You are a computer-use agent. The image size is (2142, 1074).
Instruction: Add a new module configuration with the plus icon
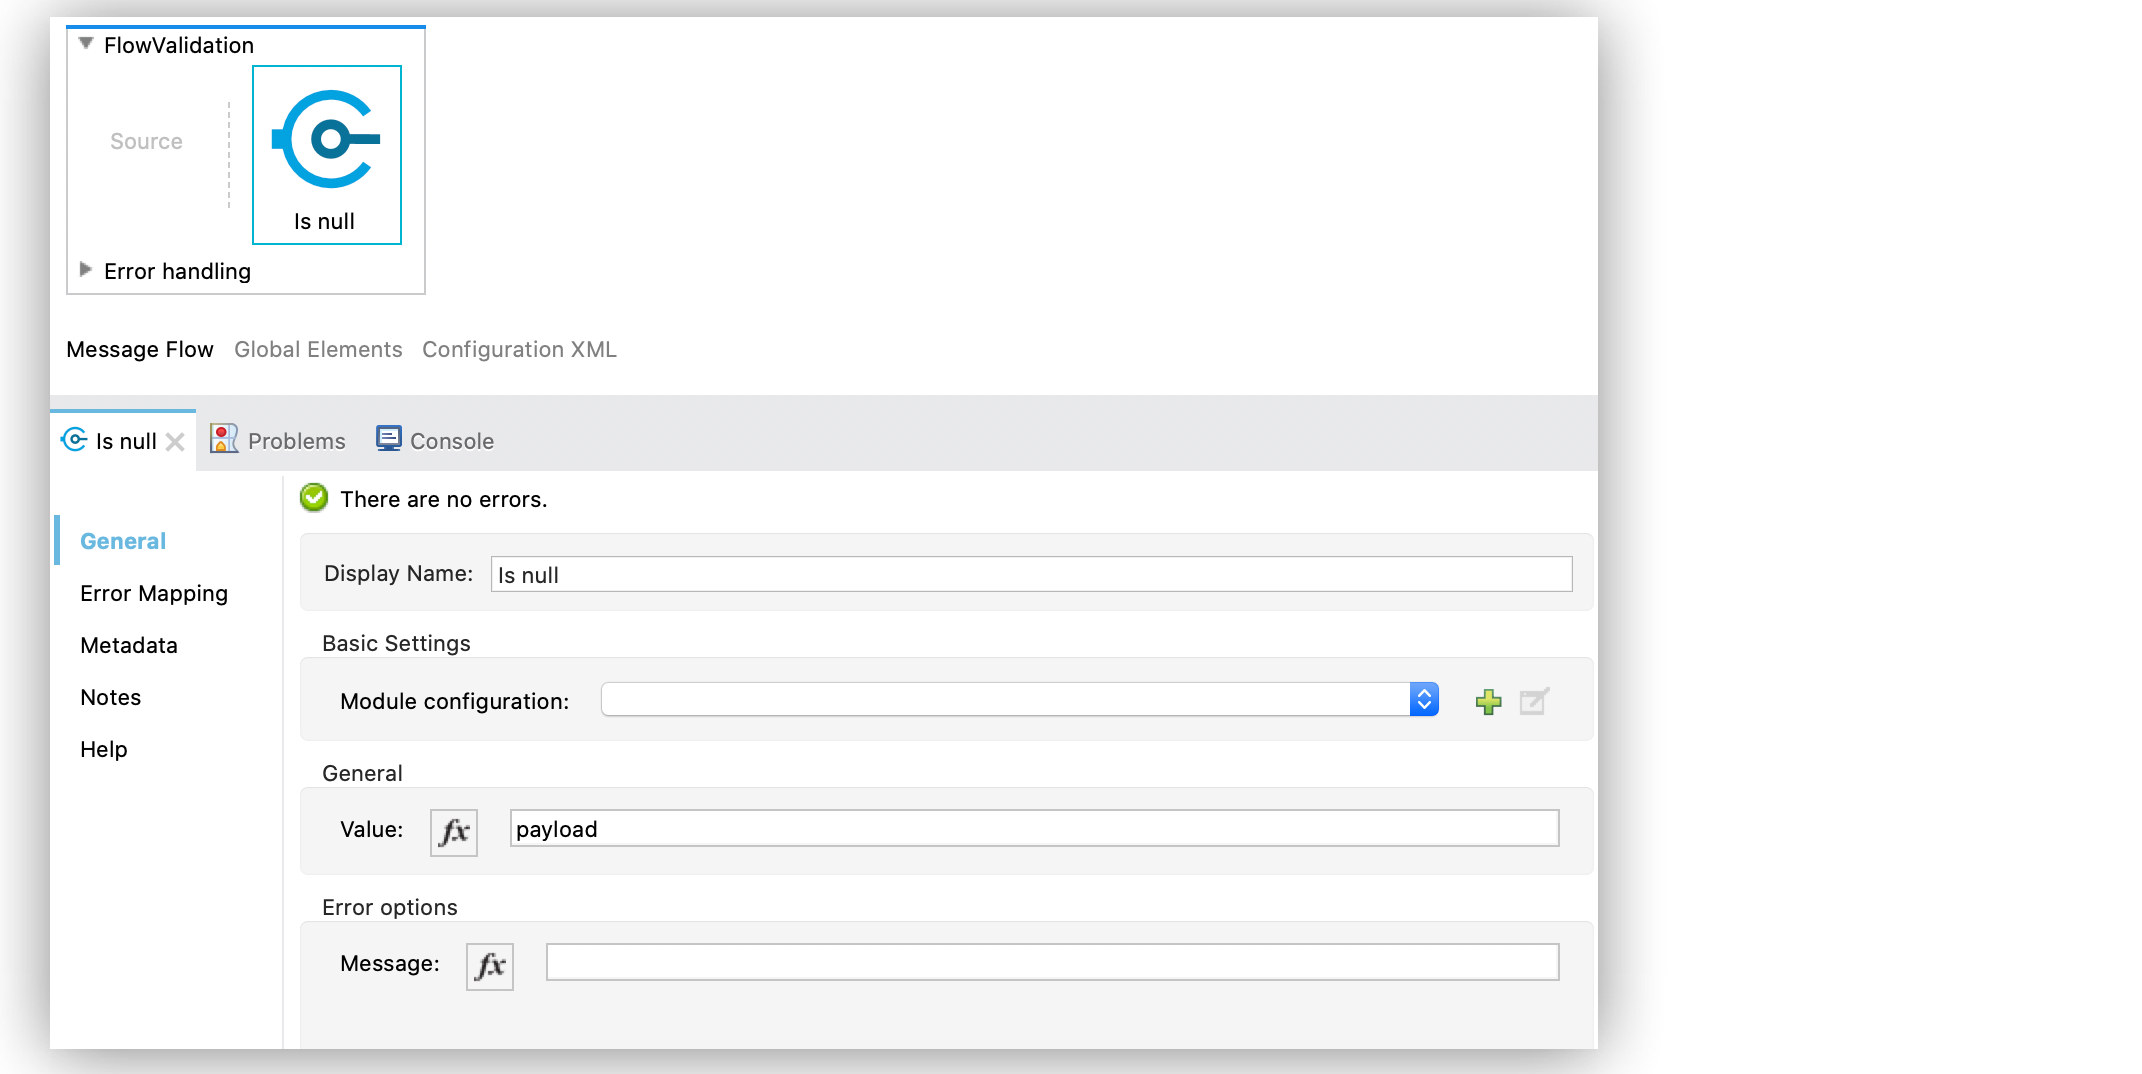pyautogui.click(x=1488, y=701)
